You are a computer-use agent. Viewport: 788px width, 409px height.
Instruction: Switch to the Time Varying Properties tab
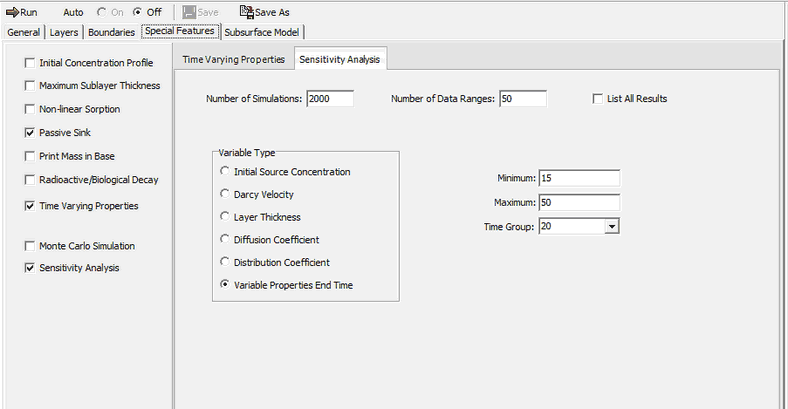[234, 60]
